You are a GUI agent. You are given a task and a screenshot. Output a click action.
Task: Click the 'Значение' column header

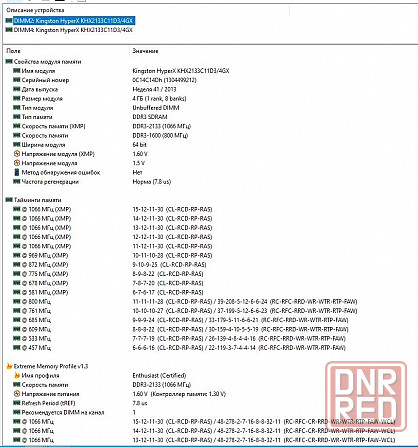[x=145, y=51]
